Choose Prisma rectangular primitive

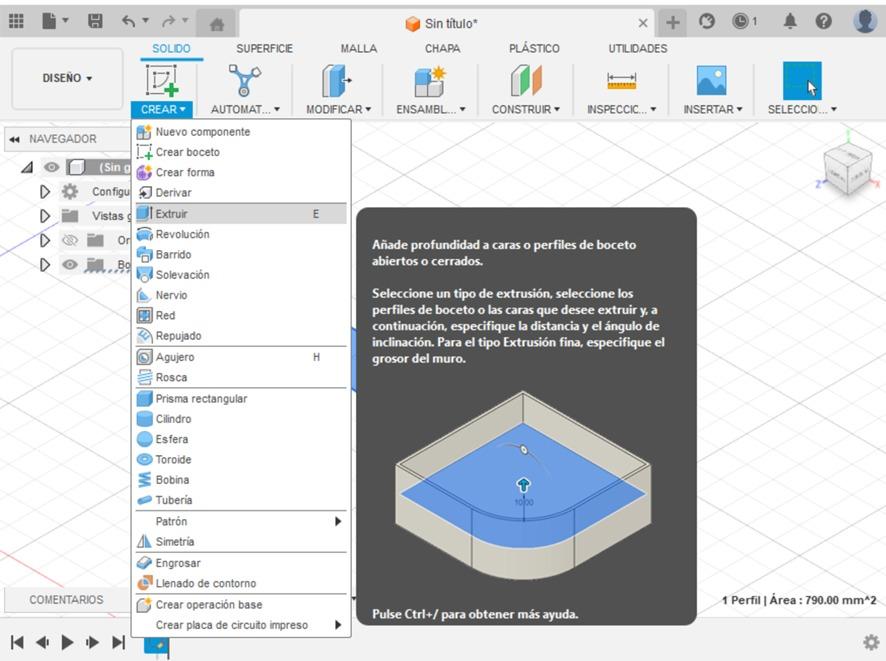point(241,398)
